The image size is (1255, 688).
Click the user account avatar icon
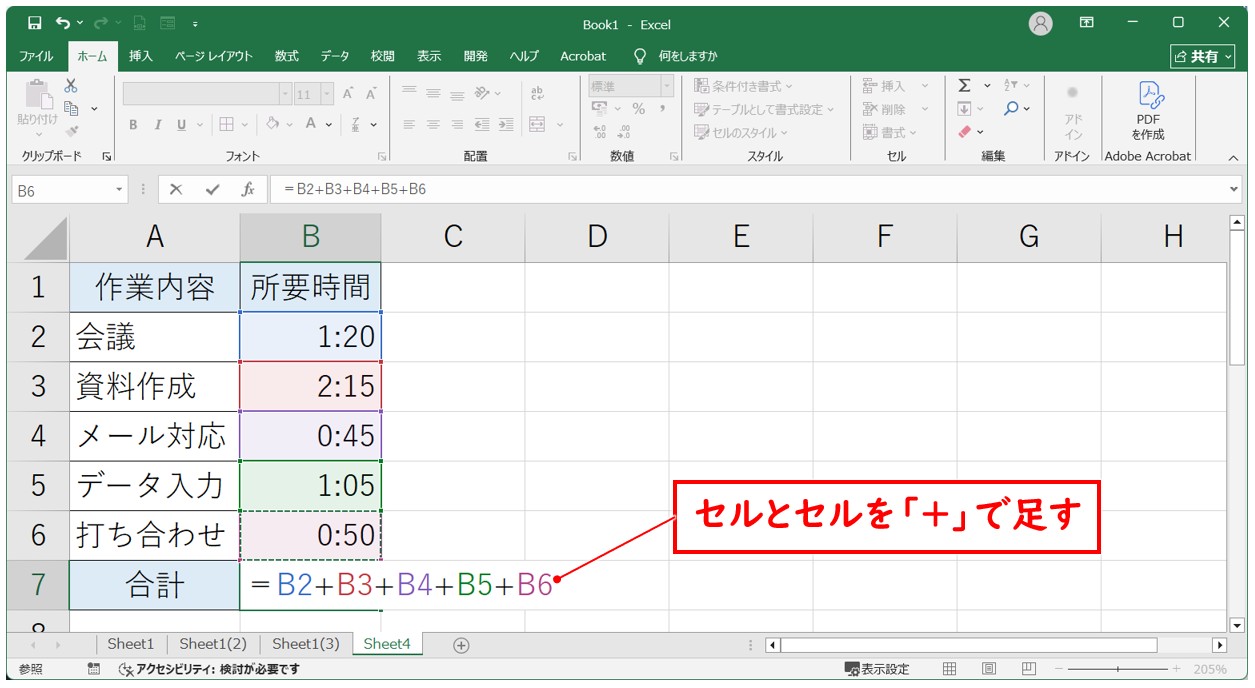pos(1041,24)
